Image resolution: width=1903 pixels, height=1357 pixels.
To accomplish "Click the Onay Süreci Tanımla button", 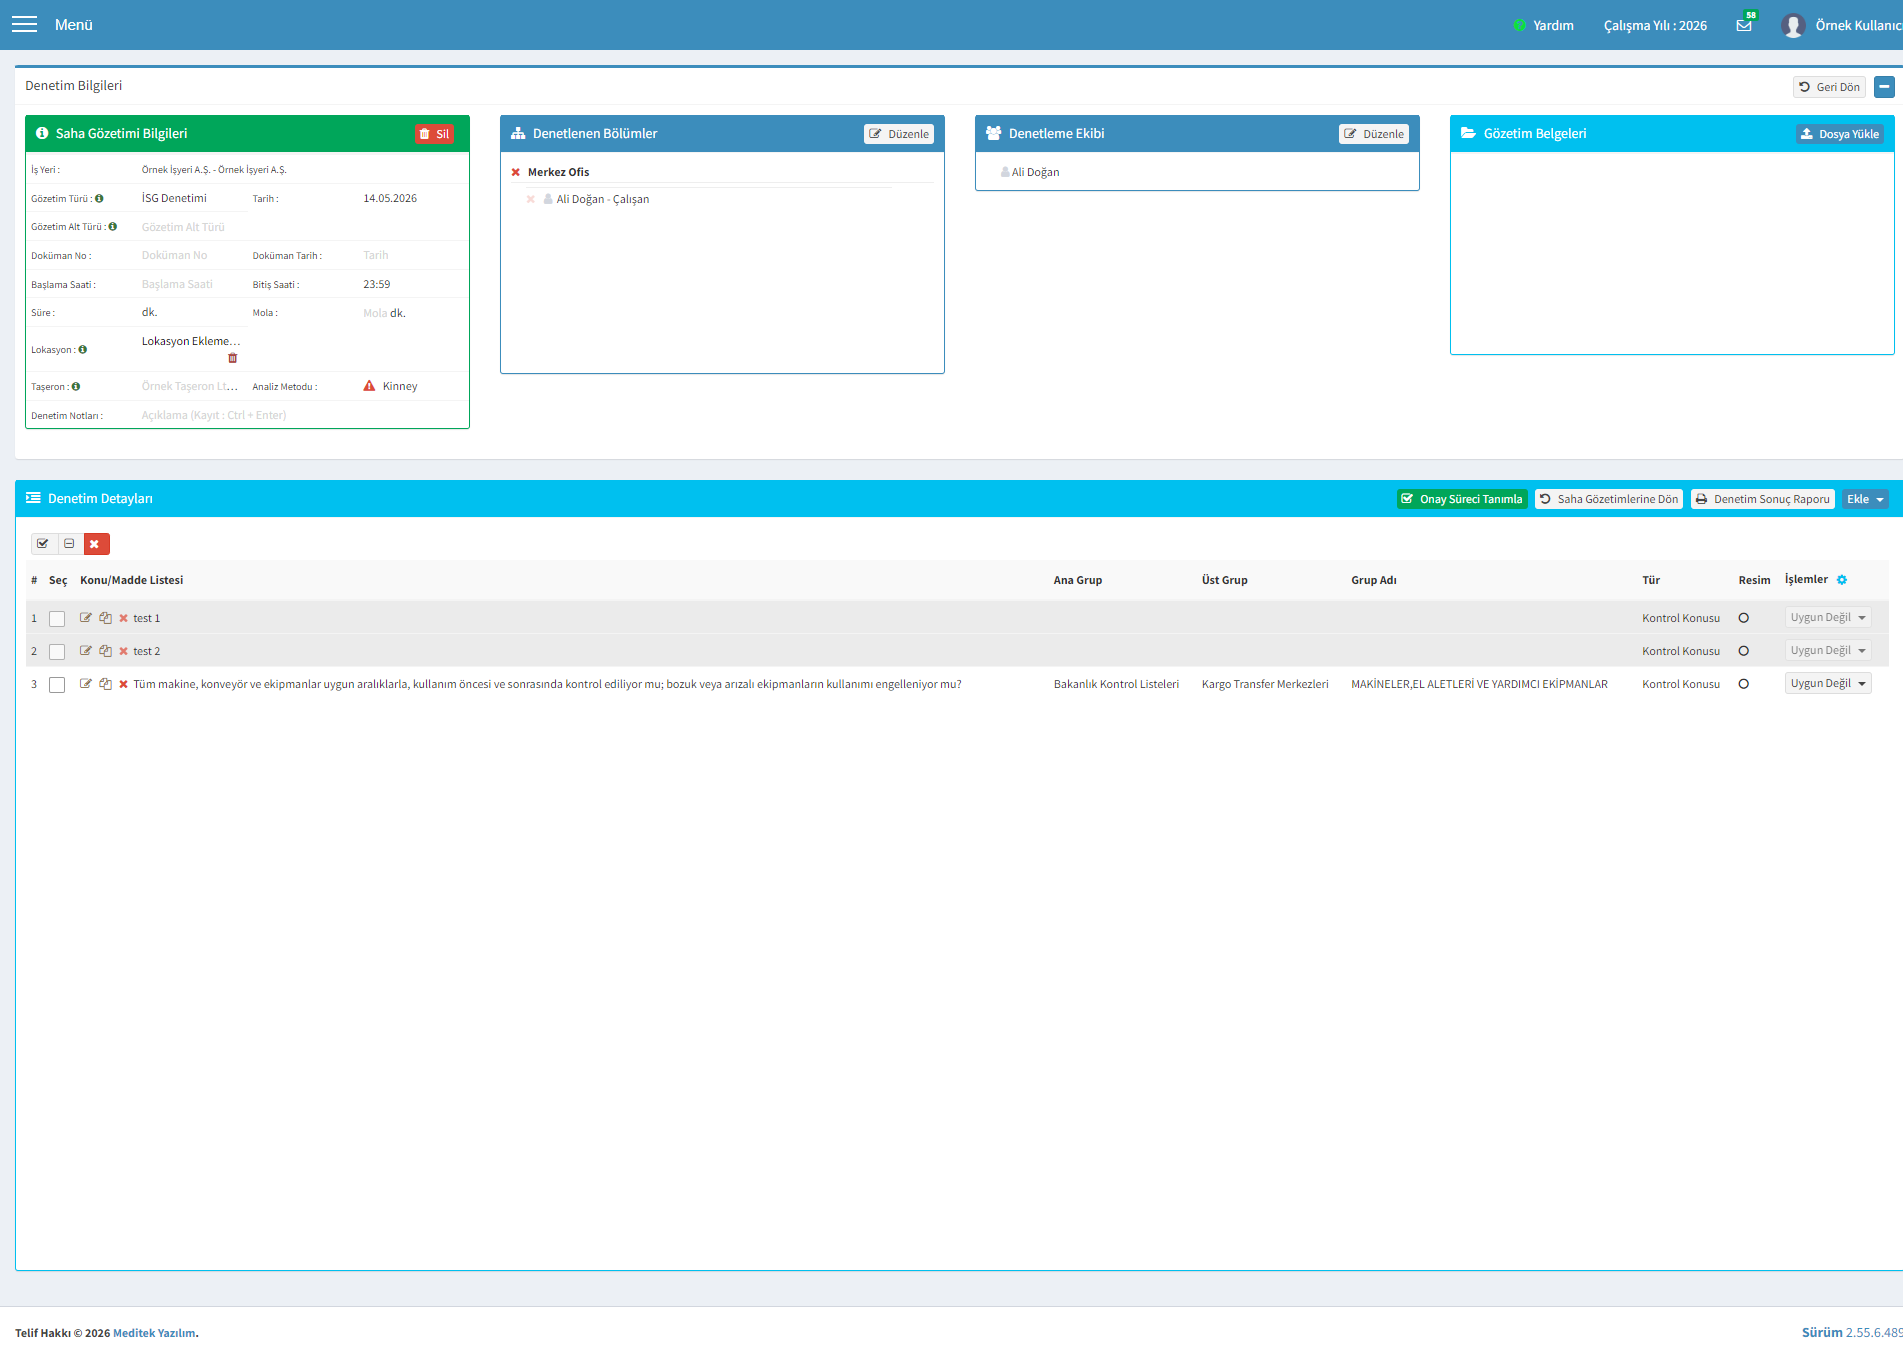I will coord(1462,499).
